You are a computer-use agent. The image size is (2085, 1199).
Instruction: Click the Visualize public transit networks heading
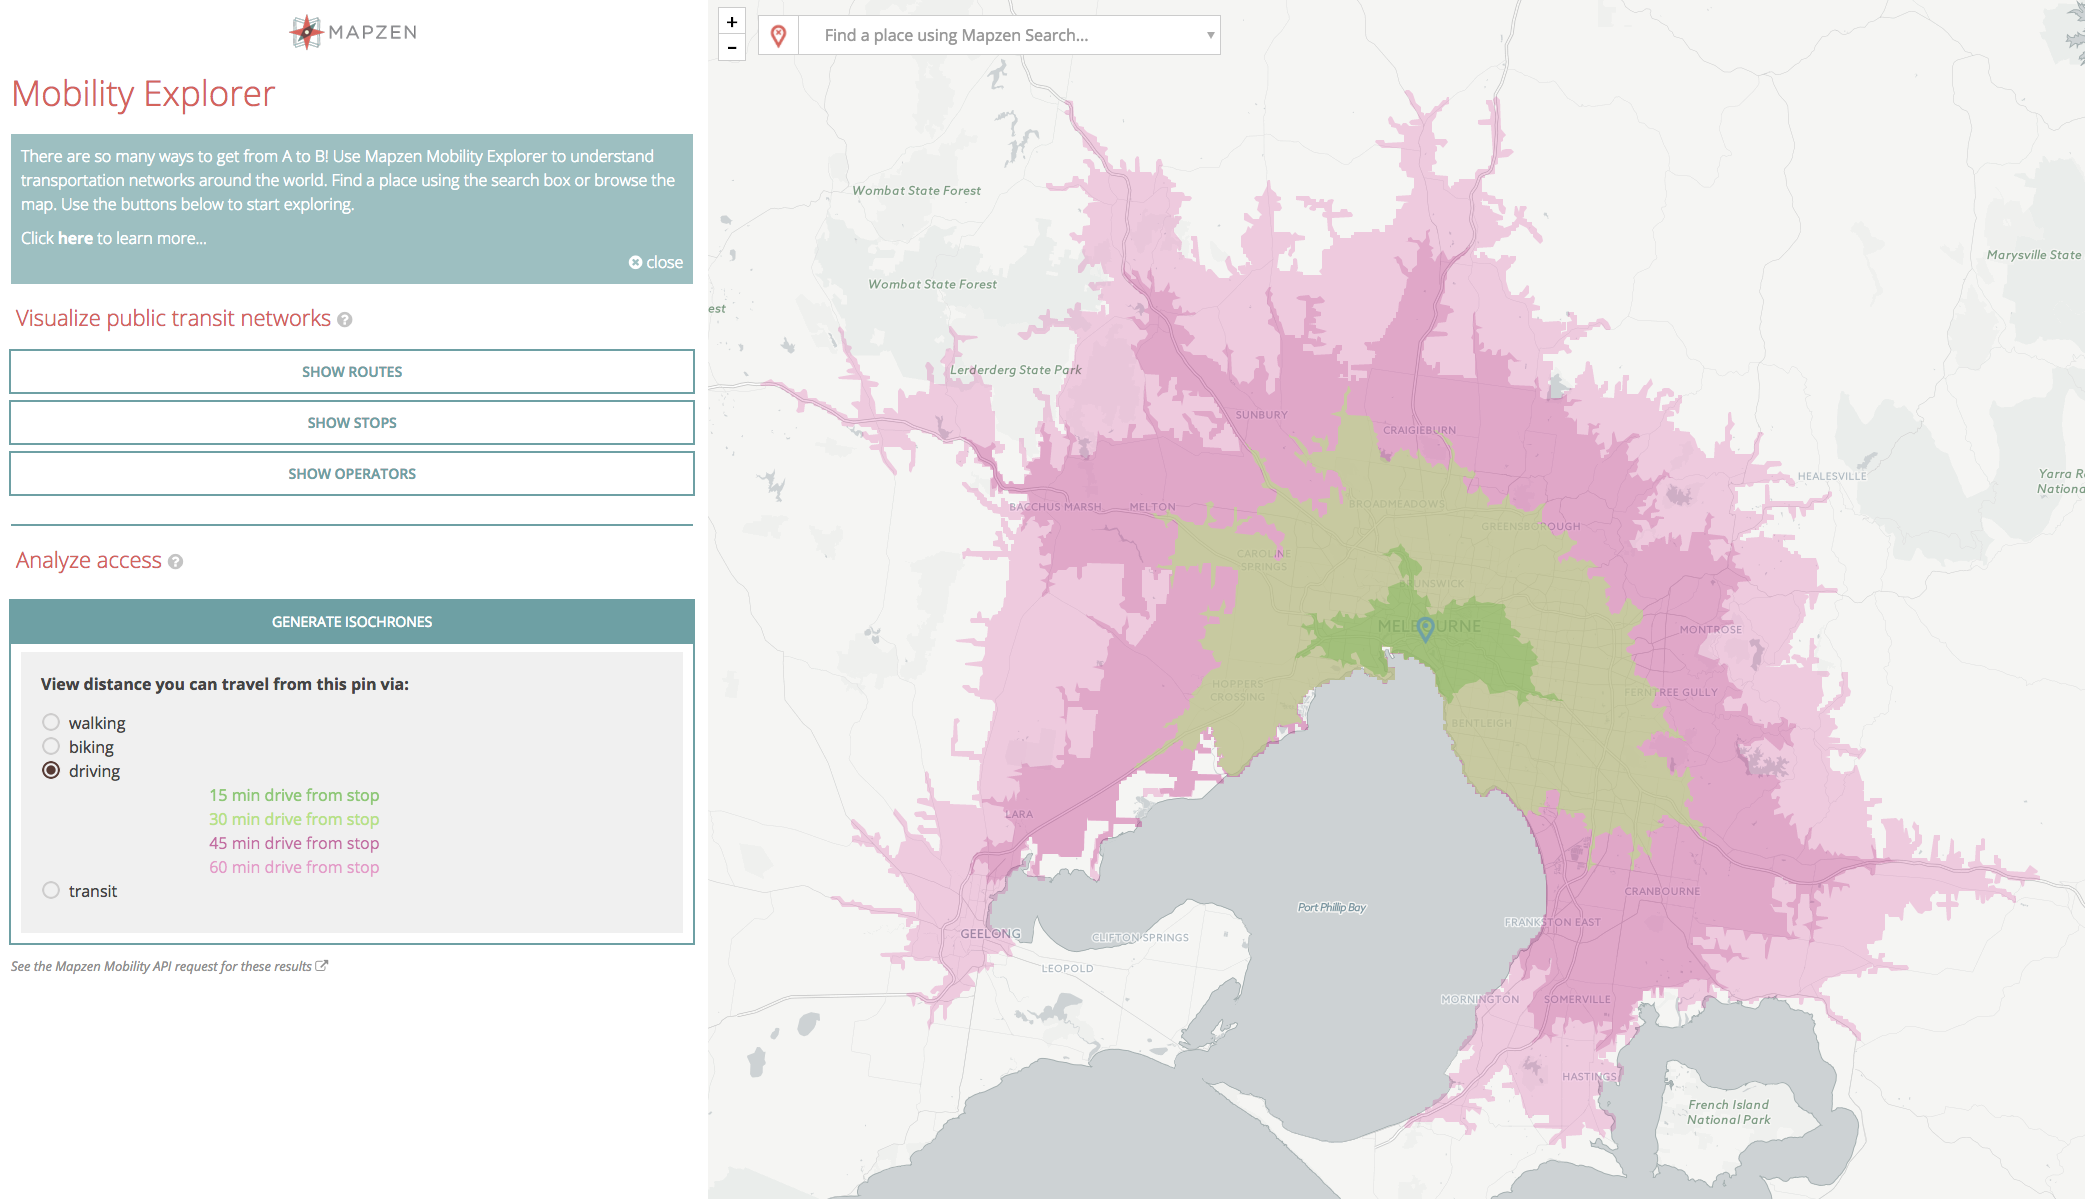click(x=173, y=318)
